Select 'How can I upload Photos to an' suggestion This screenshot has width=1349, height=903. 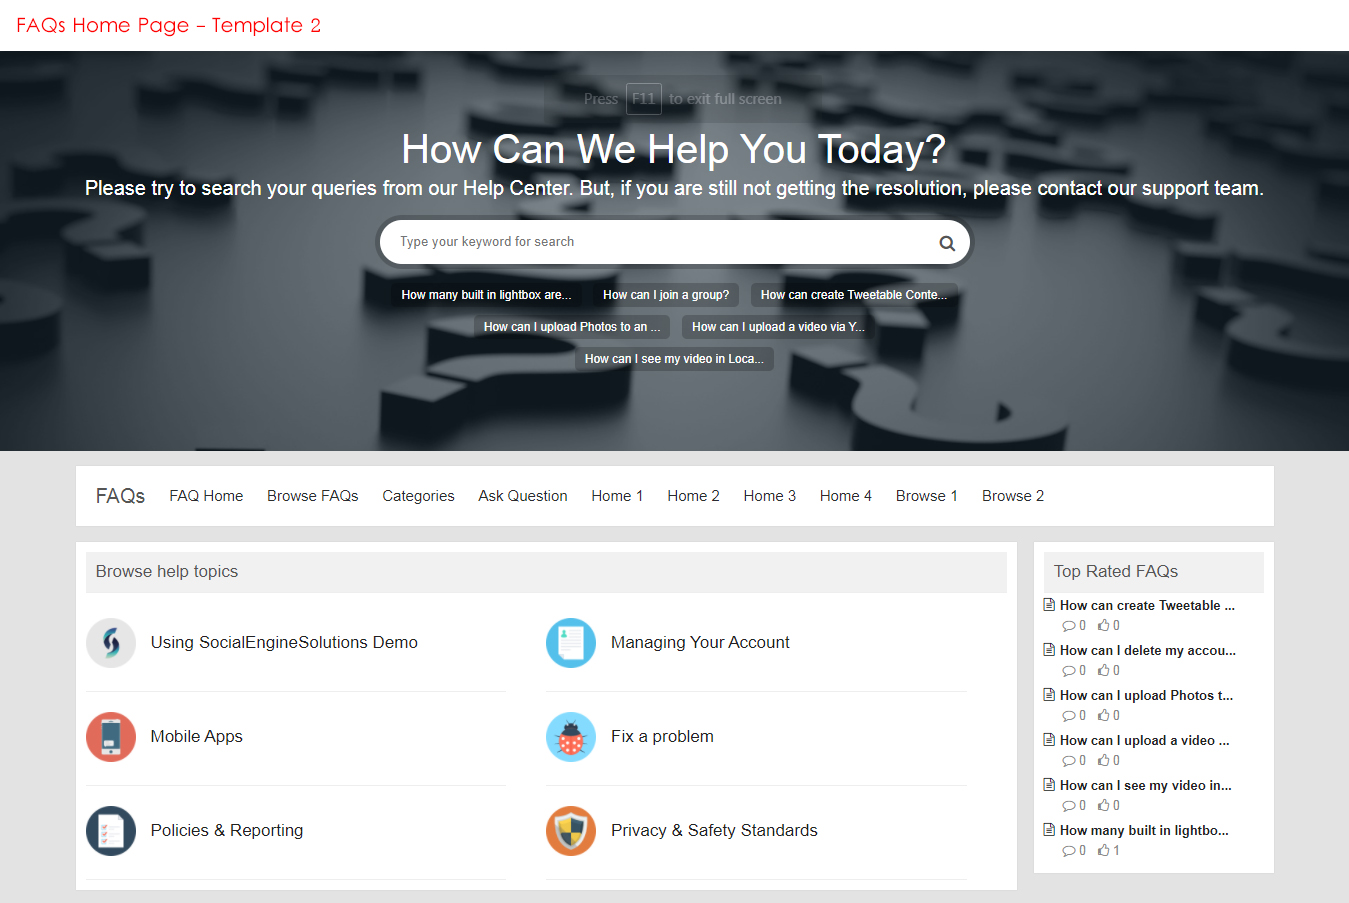pos(571,327)
